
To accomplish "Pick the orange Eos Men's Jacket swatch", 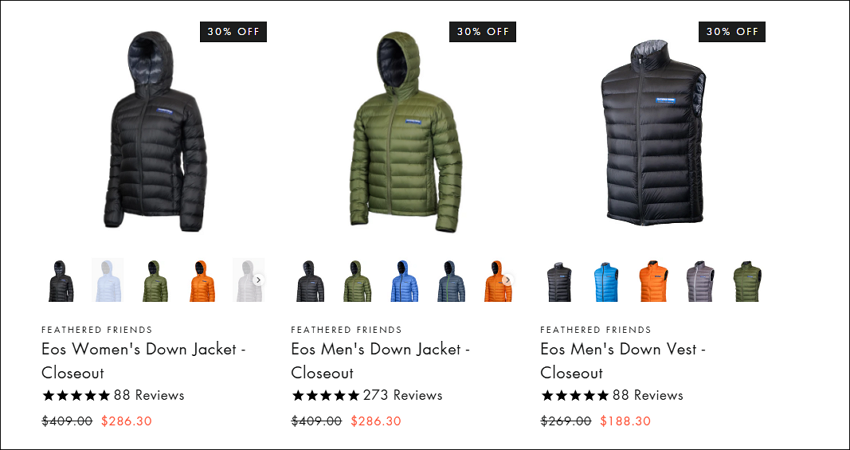I will pyautogui.click(x=498, y=280).
